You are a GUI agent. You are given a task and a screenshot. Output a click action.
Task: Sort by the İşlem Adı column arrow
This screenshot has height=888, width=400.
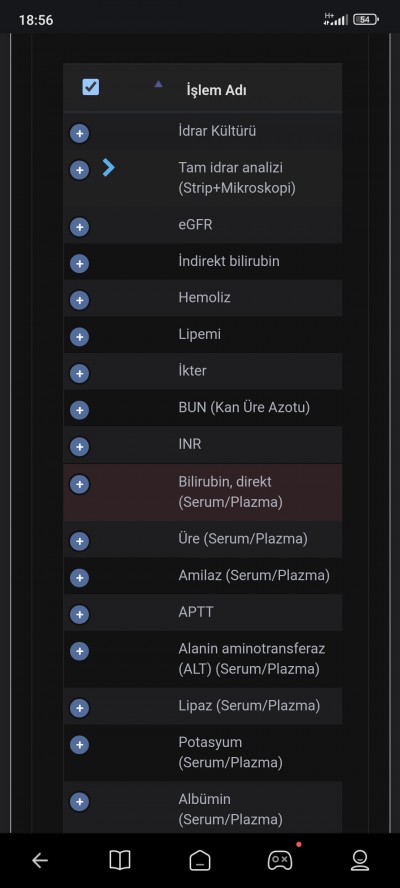click(159, 84)
